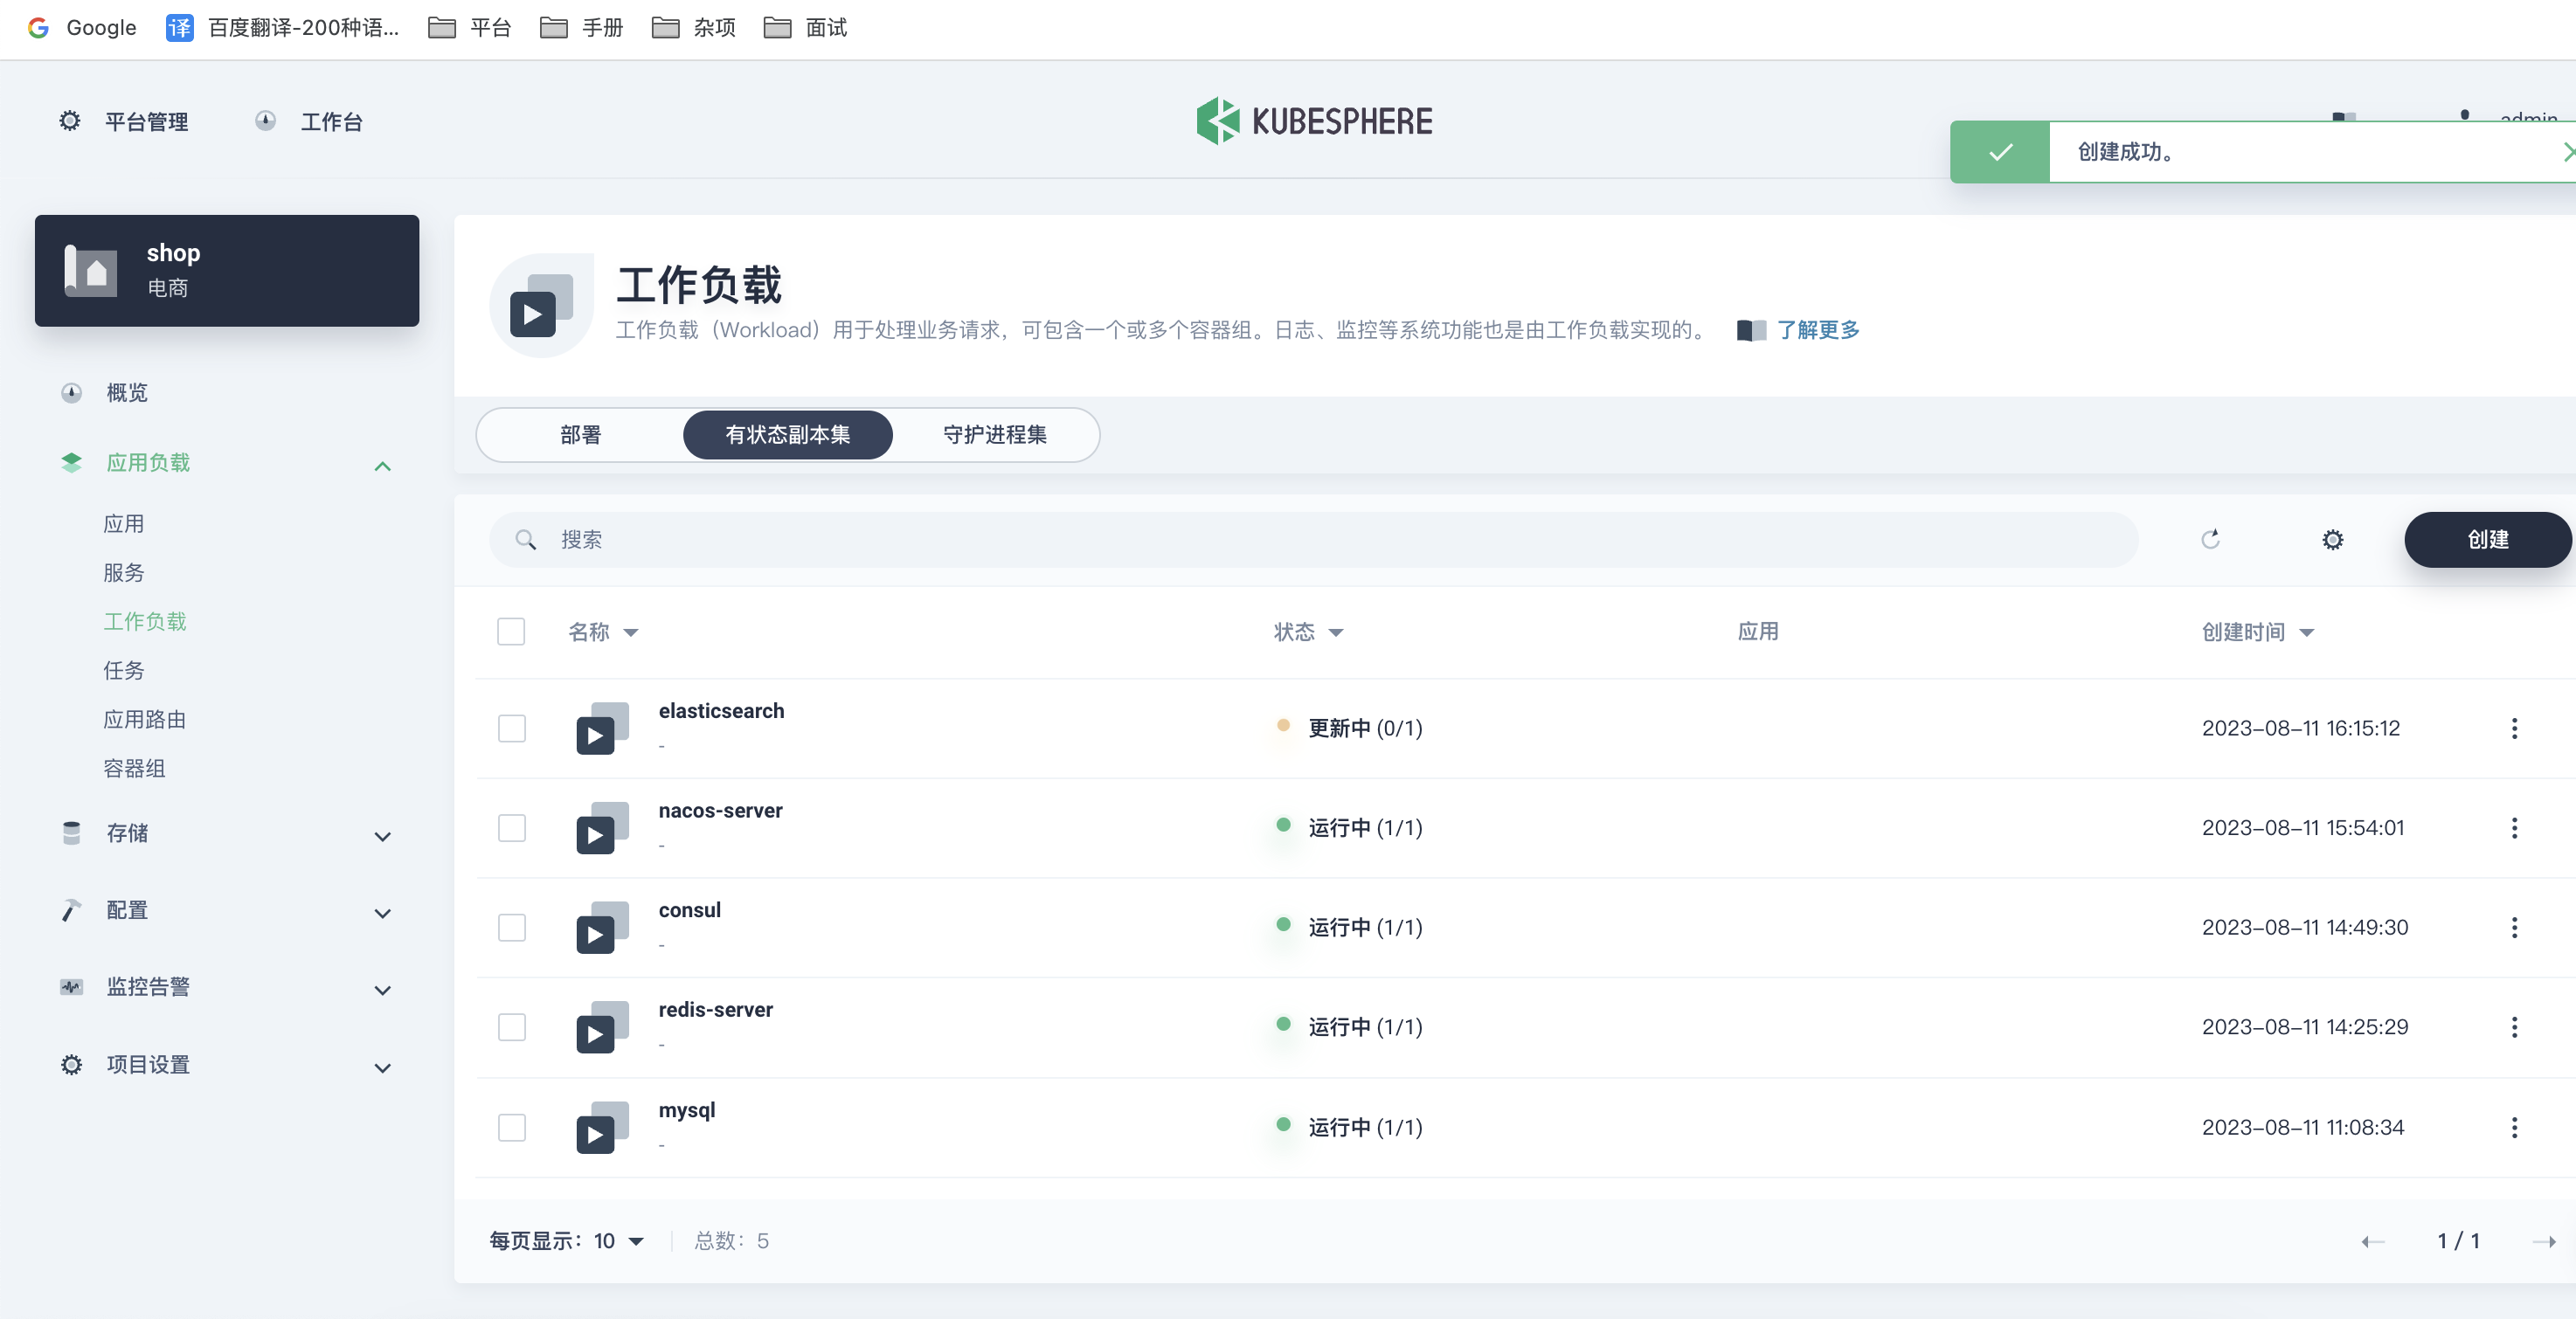Expand the 存储 section chevron
2576x1319 pixels.
tap(382, 836)
